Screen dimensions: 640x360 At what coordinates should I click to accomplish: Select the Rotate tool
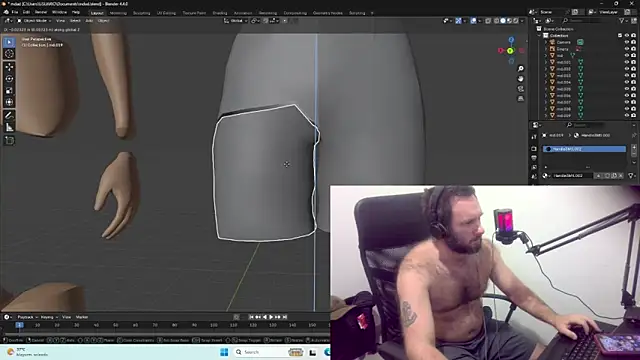pos(9,79)
